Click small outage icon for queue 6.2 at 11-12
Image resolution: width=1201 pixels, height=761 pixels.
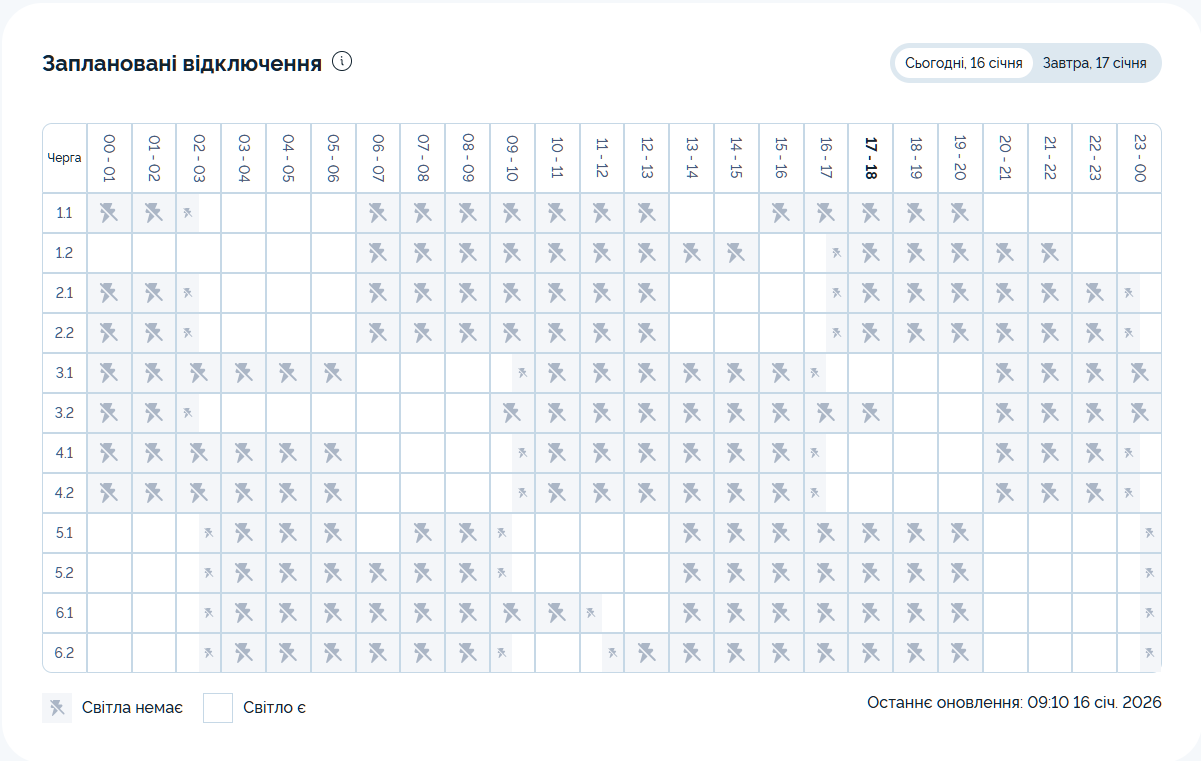point(612,653)
